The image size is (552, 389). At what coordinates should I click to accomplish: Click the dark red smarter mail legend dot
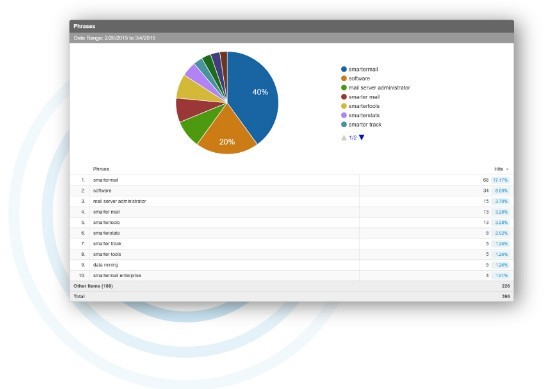[x=344, y=97]
